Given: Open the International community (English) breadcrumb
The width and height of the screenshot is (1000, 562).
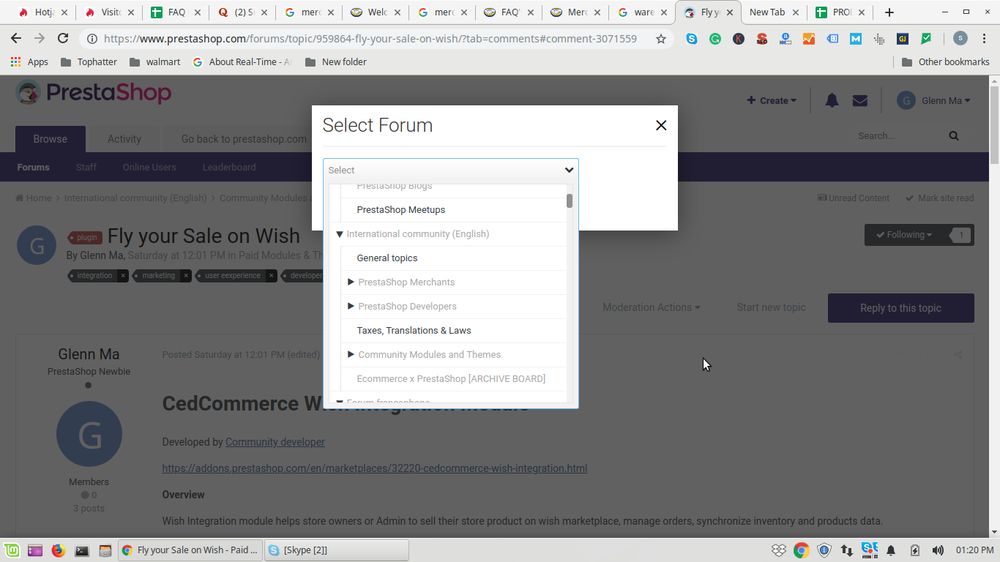Looking at the screenshot, I should tap(135, 198).
